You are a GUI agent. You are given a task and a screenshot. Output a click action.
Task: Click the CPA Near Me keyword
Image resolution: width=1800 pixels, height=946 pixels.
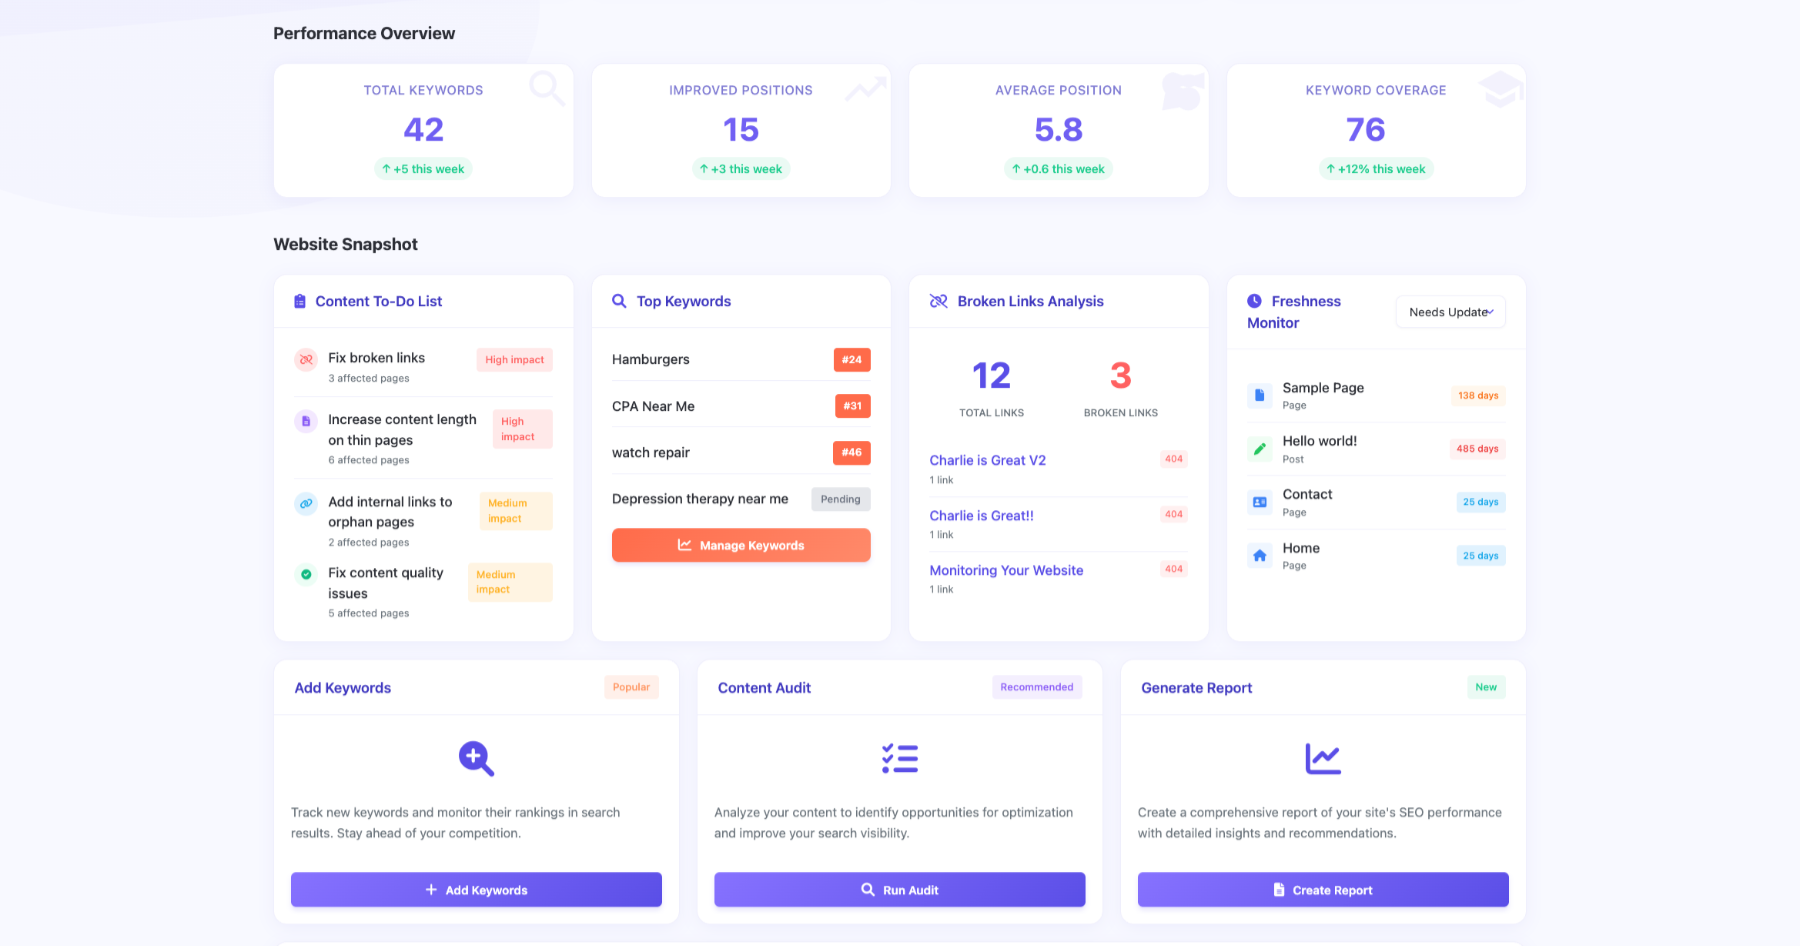(653, 406)
